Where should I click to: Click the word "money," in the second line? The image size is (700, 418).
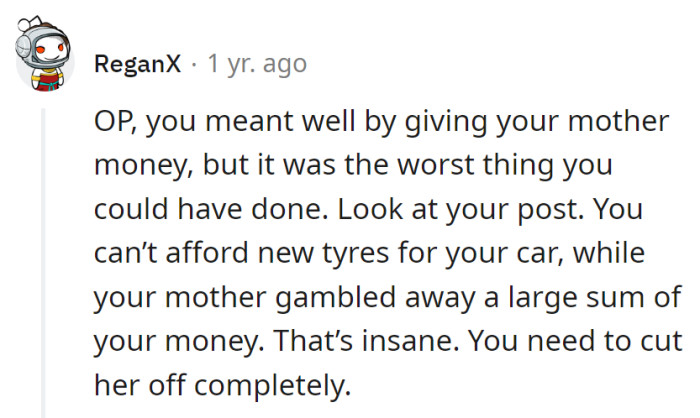pyautogui.click(x=141, y=165)
